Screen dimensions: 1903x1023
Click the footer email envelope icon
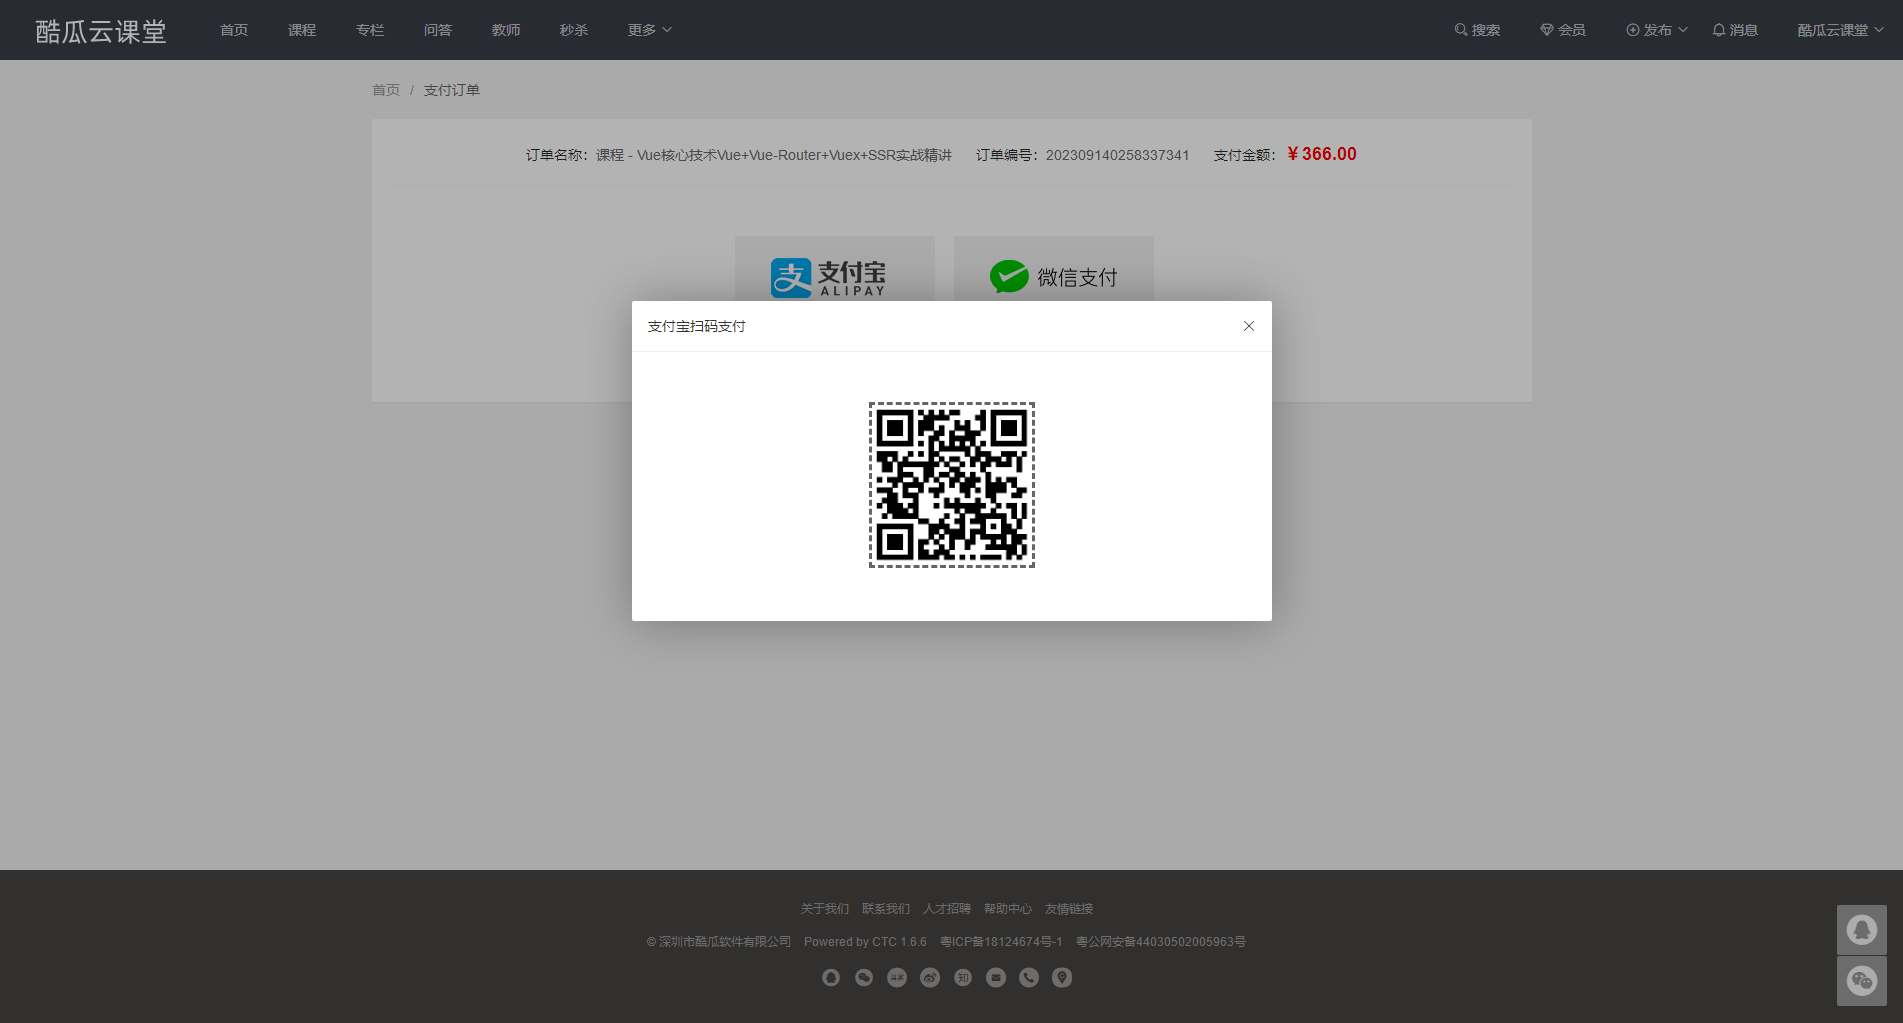pyautogui.click(x=996, y=978)
